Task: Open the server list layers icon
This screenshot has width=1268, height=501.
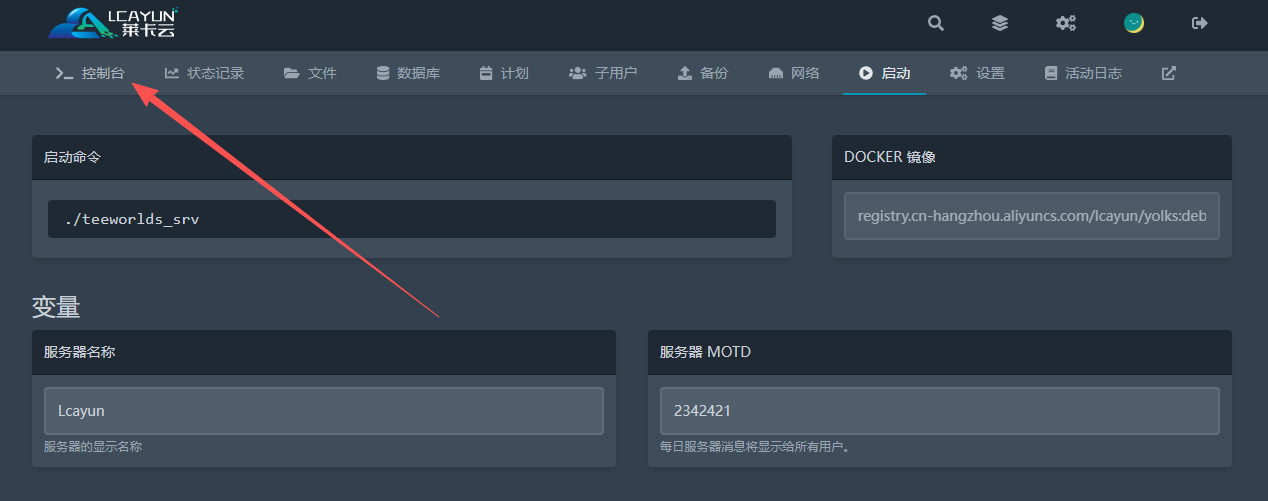Action: click(x=999, y=23)
